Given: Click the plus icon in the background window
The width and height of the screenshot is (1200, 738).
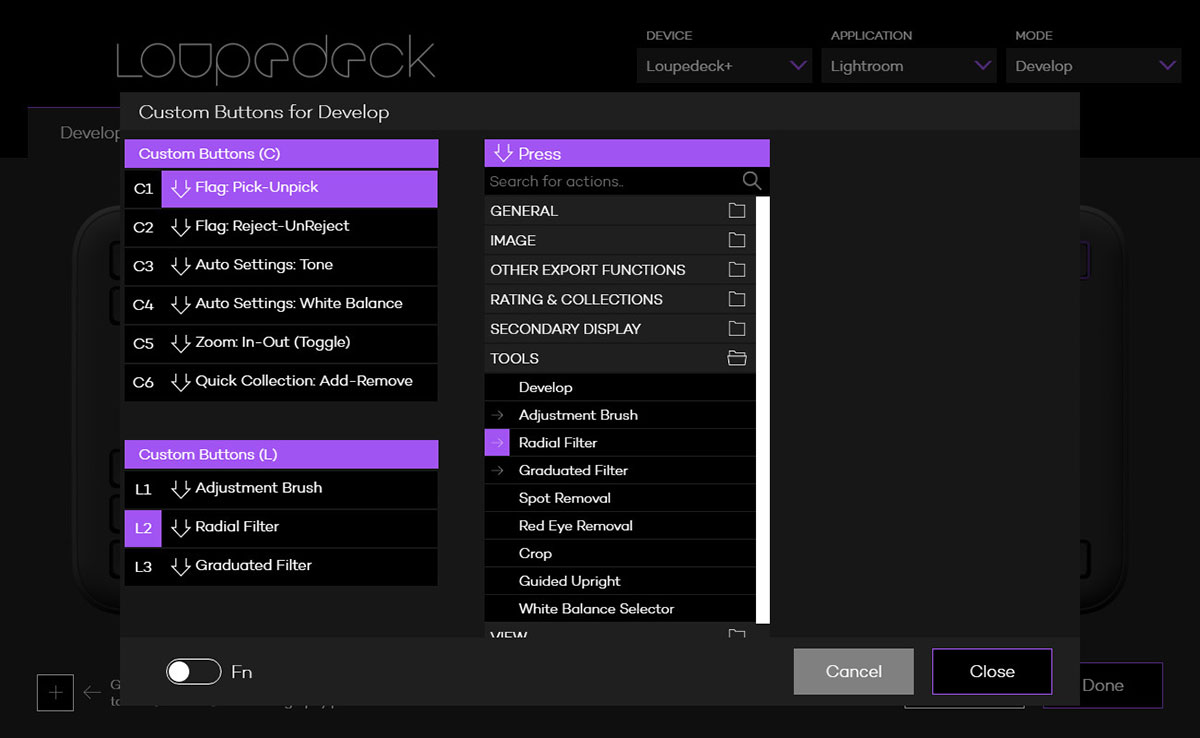Looking at the screenshot, I should [55, 693].
